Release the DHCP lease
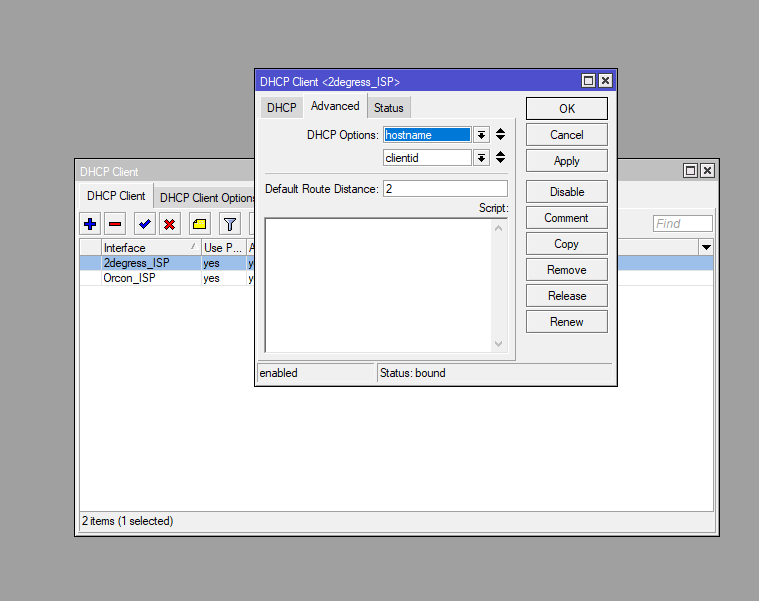Image resolution: width=759 pixels, height=611 pixels. pyautogui.click(x=567, y=296)
